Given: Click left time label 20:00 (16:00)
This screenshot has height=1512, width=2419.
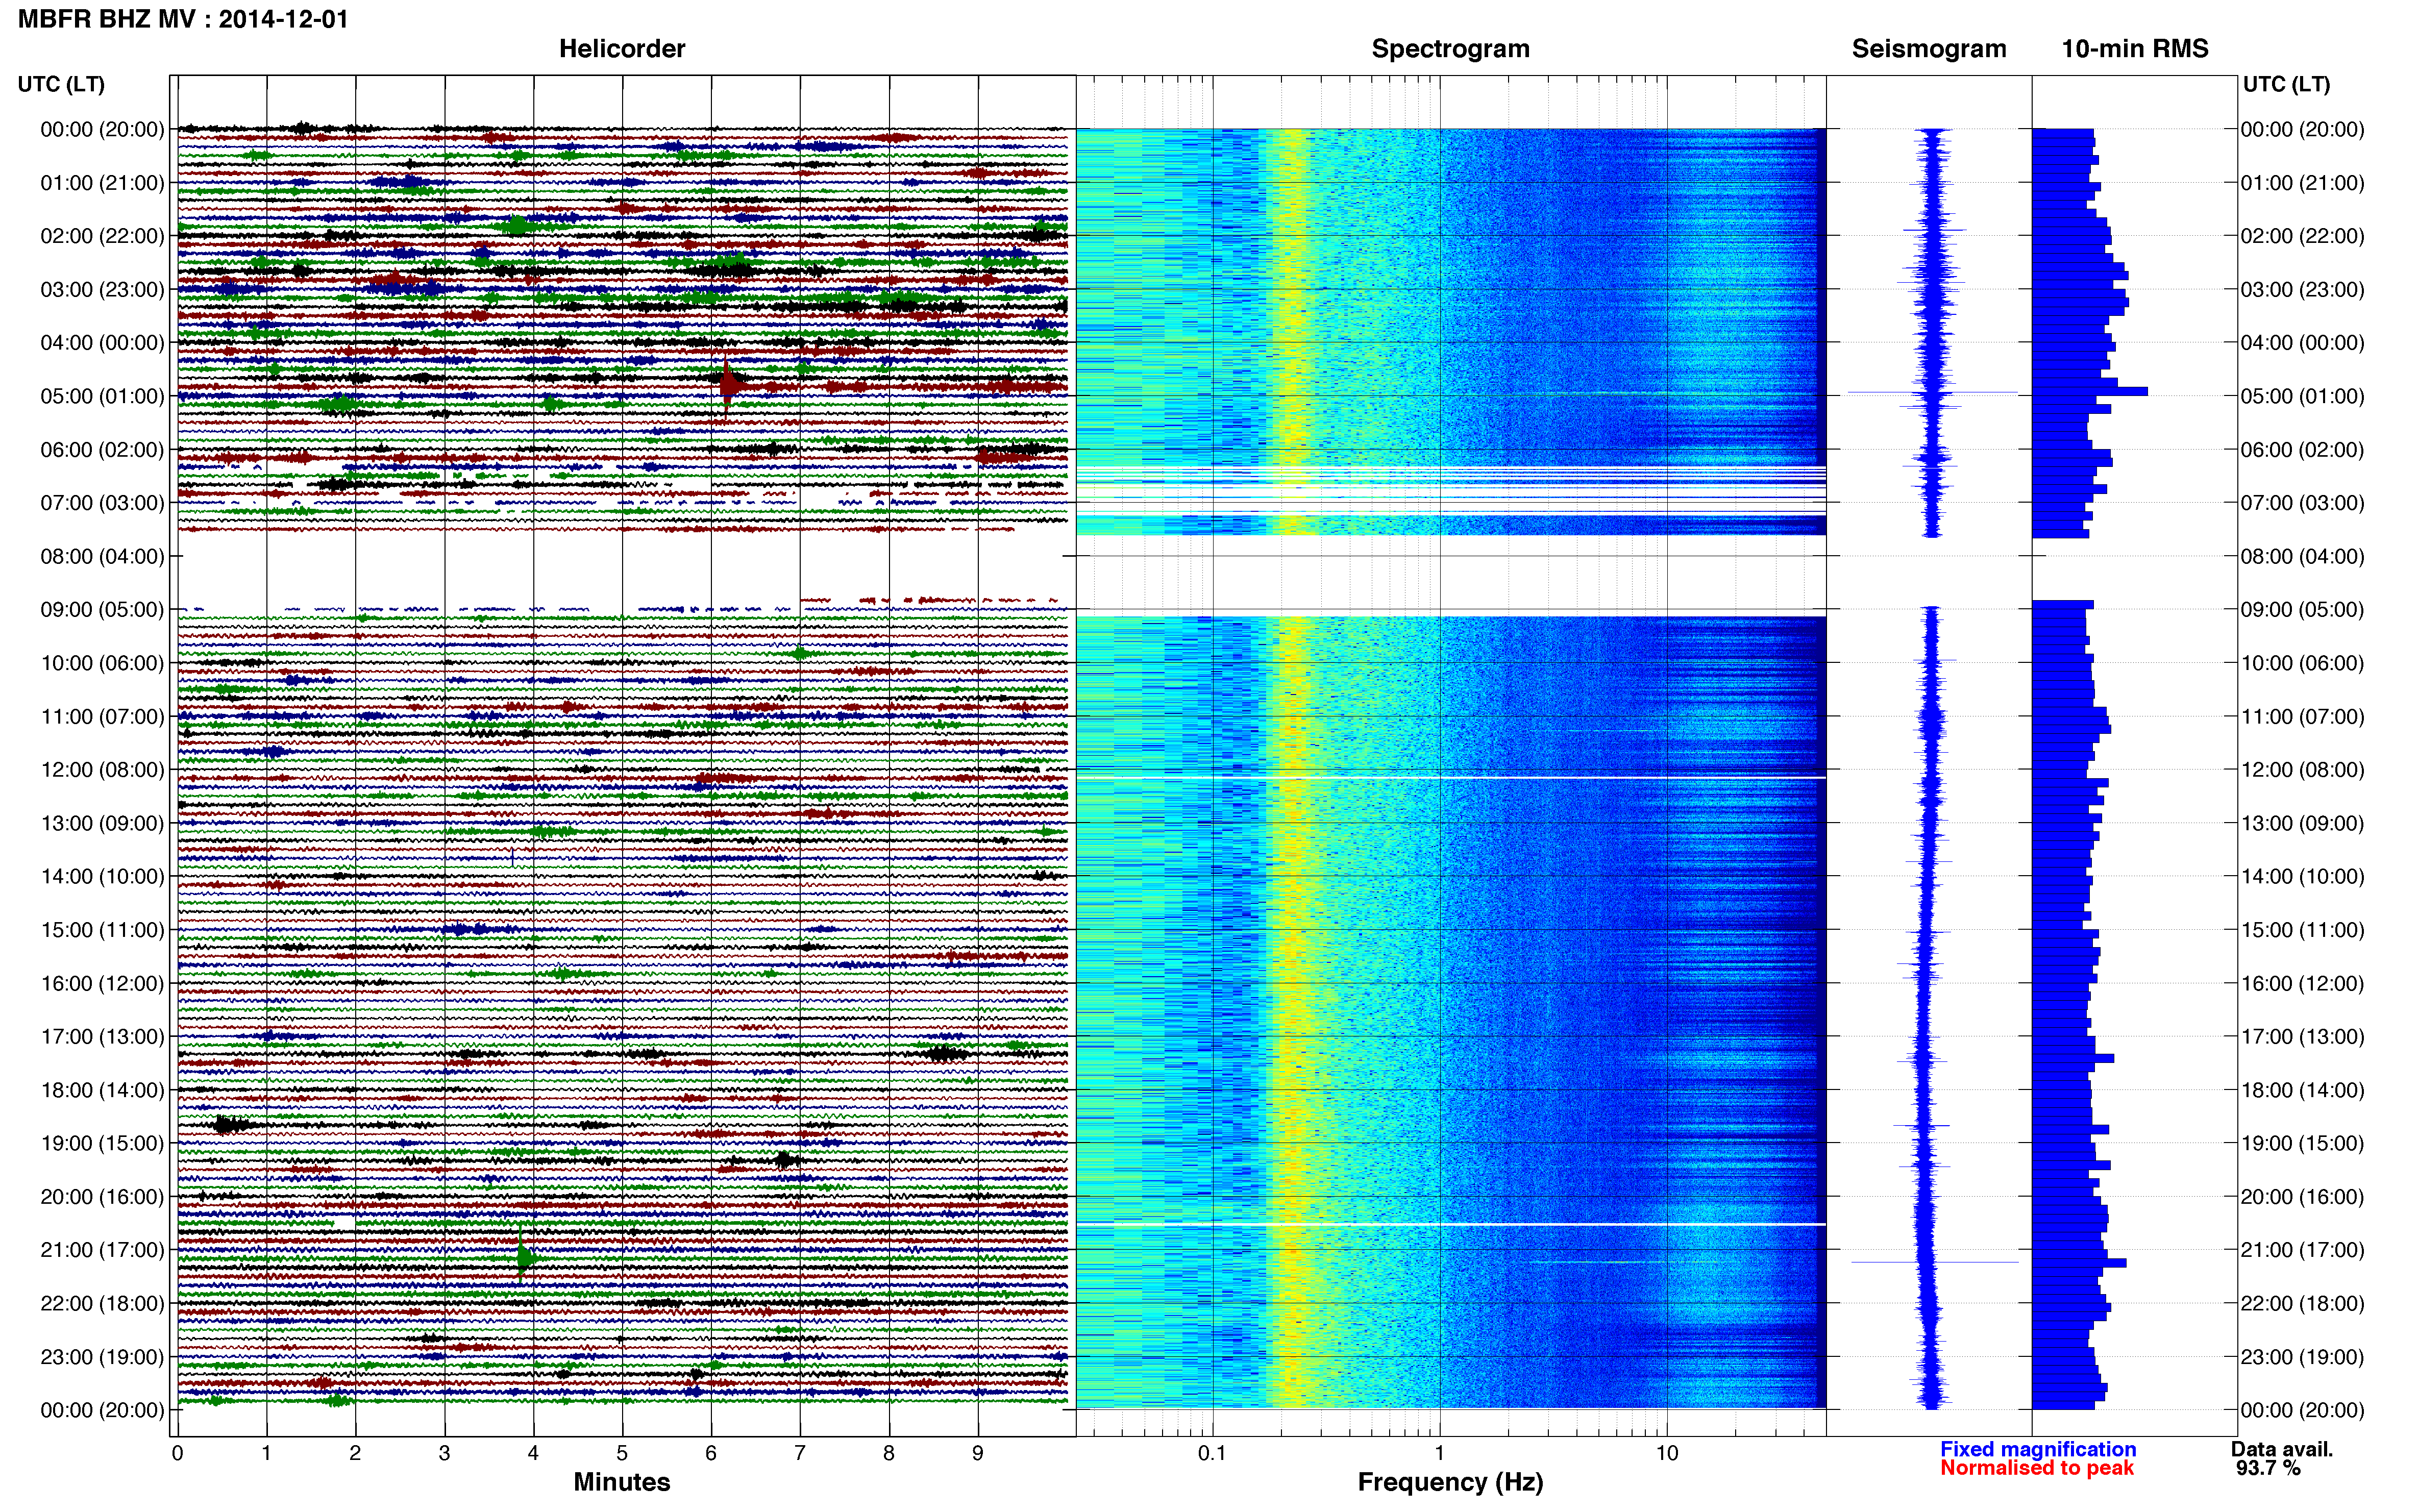Looking at the screenshot, I should 102,1197.
